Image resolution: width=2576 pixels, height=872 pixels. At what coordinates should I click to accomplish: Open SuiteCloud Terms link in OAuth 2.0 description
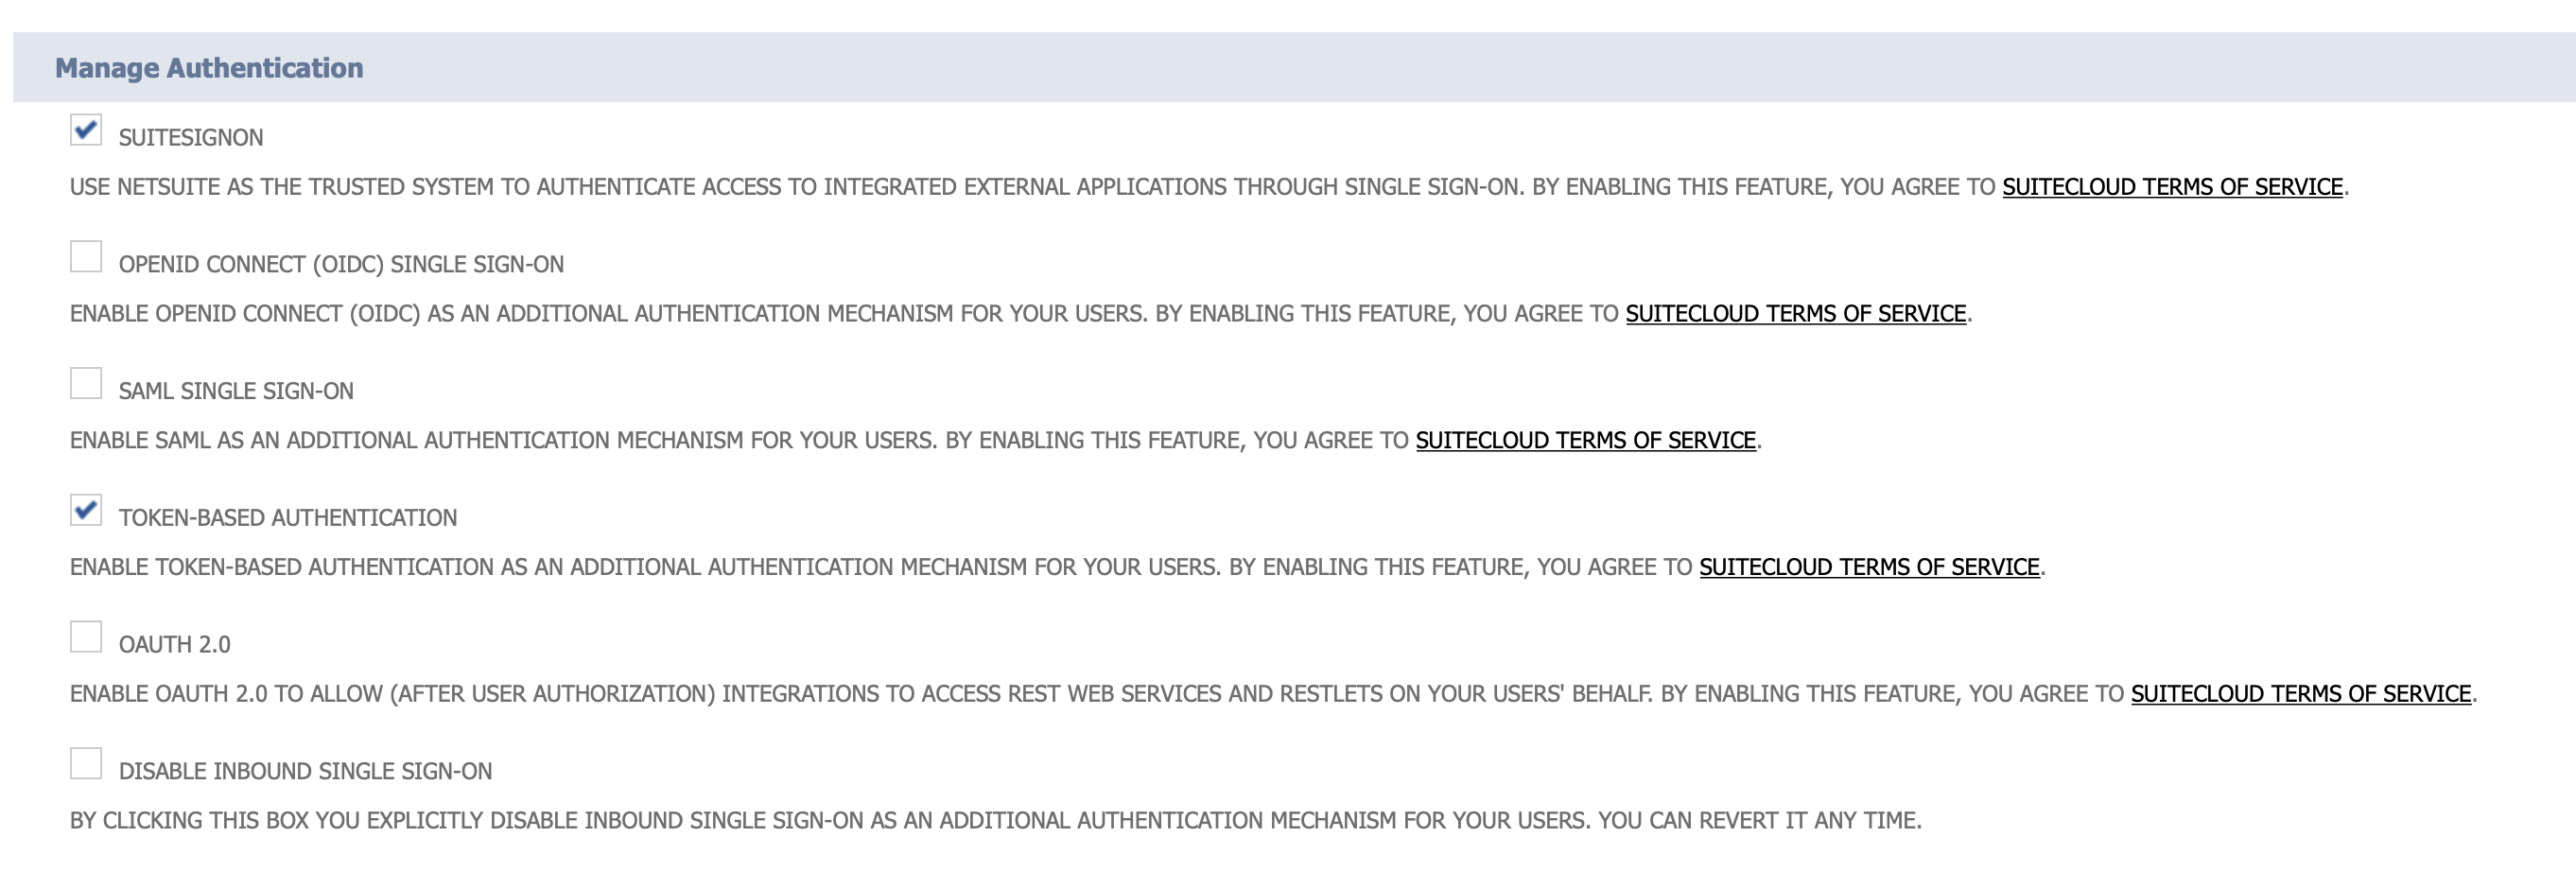coord(2300,694)
